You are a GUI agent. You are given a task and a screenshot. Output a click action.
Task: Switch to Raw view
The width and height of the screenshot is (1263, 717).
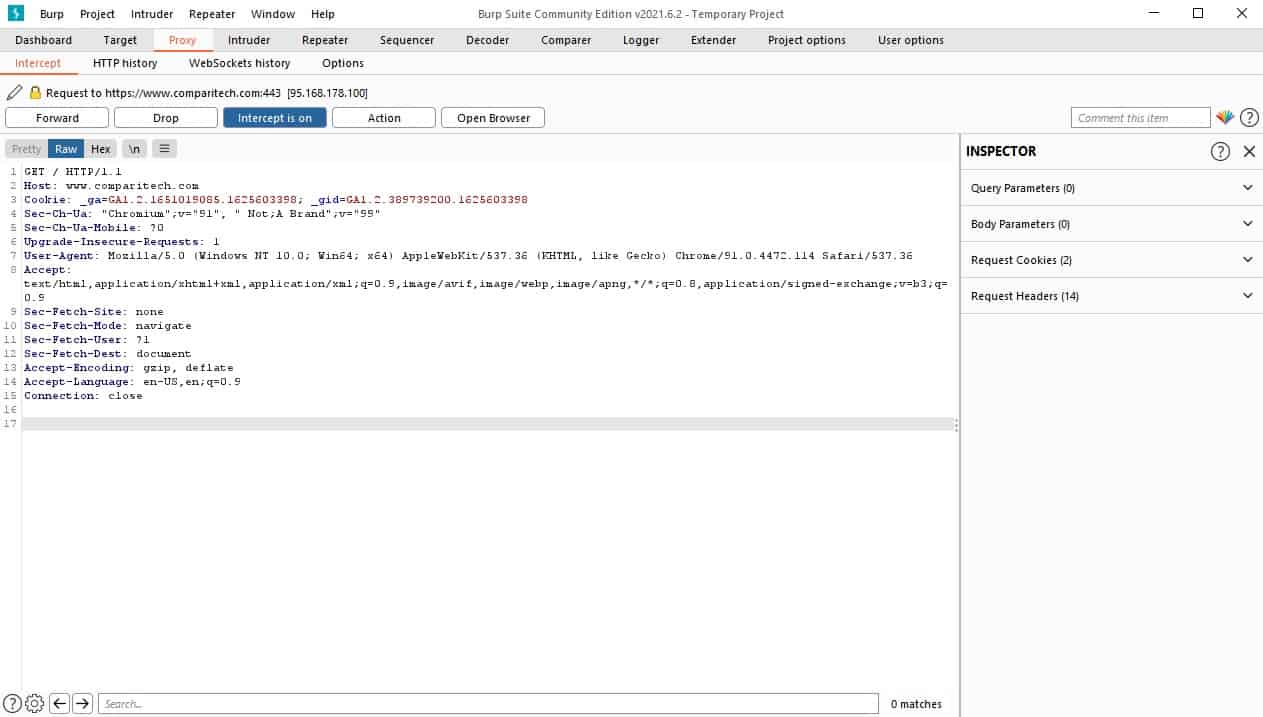tap(66, 149)
